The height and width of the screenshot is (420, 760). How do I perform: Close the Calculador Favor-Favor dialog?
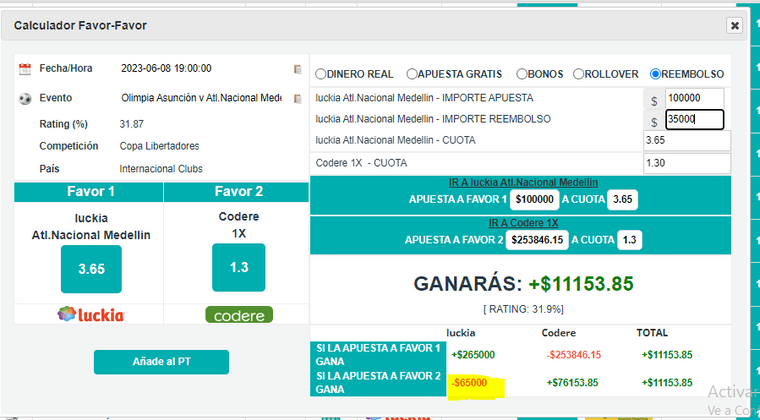[x=735, y=25]
